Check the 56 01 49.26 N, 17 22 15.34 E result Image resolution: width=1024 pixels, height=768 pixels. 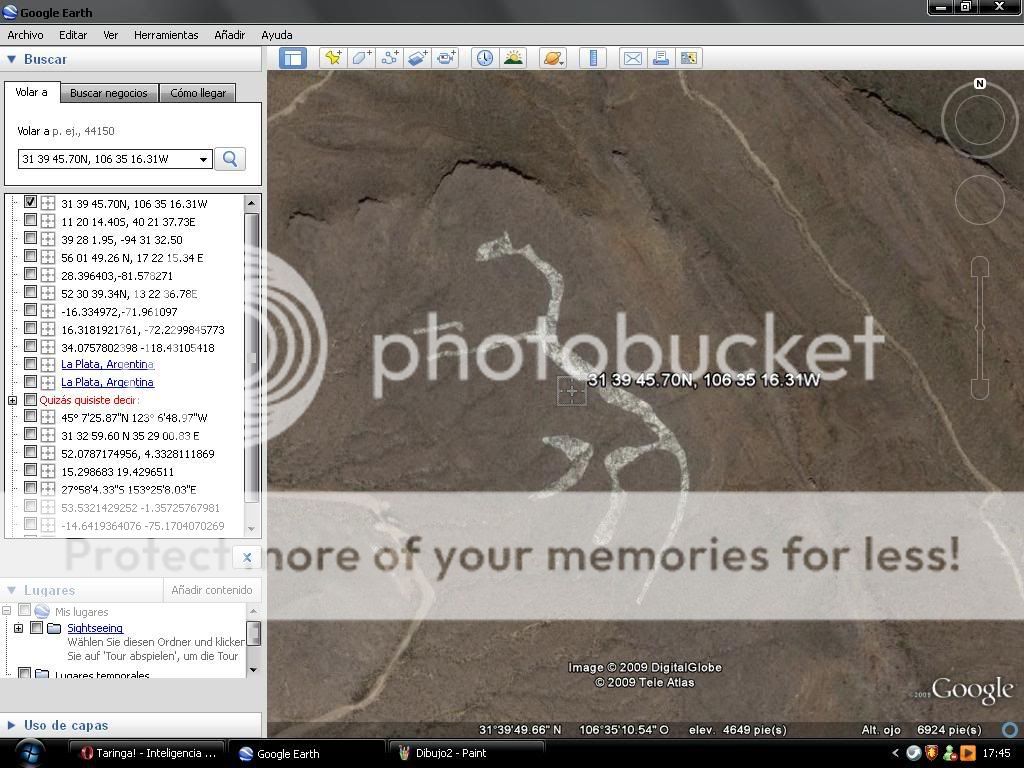[x=30, y=256]
